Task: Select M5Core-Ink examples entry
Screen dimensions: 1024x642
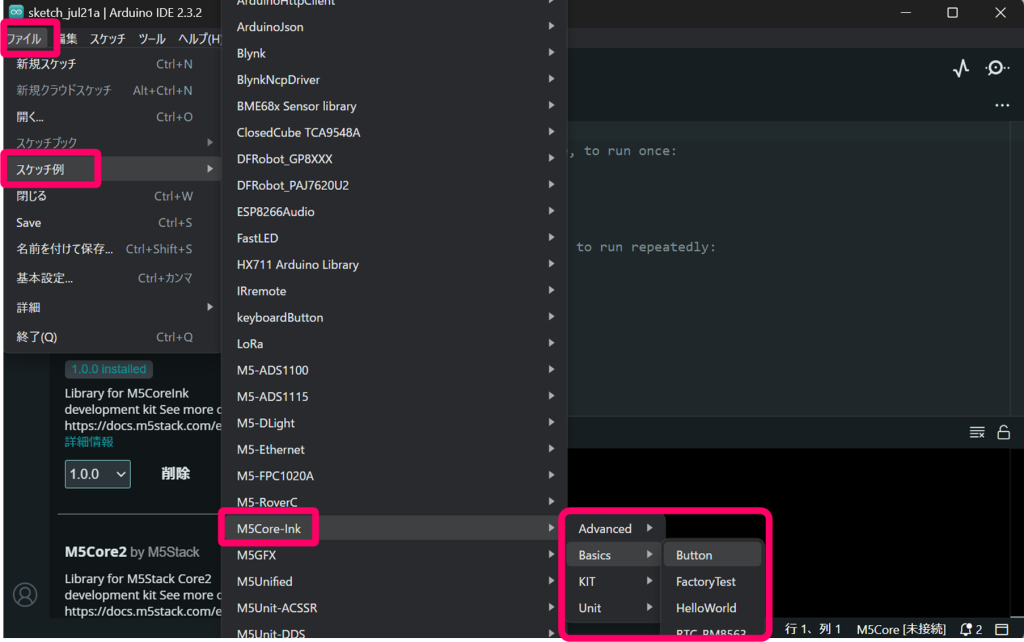Action: click(394, 528)
